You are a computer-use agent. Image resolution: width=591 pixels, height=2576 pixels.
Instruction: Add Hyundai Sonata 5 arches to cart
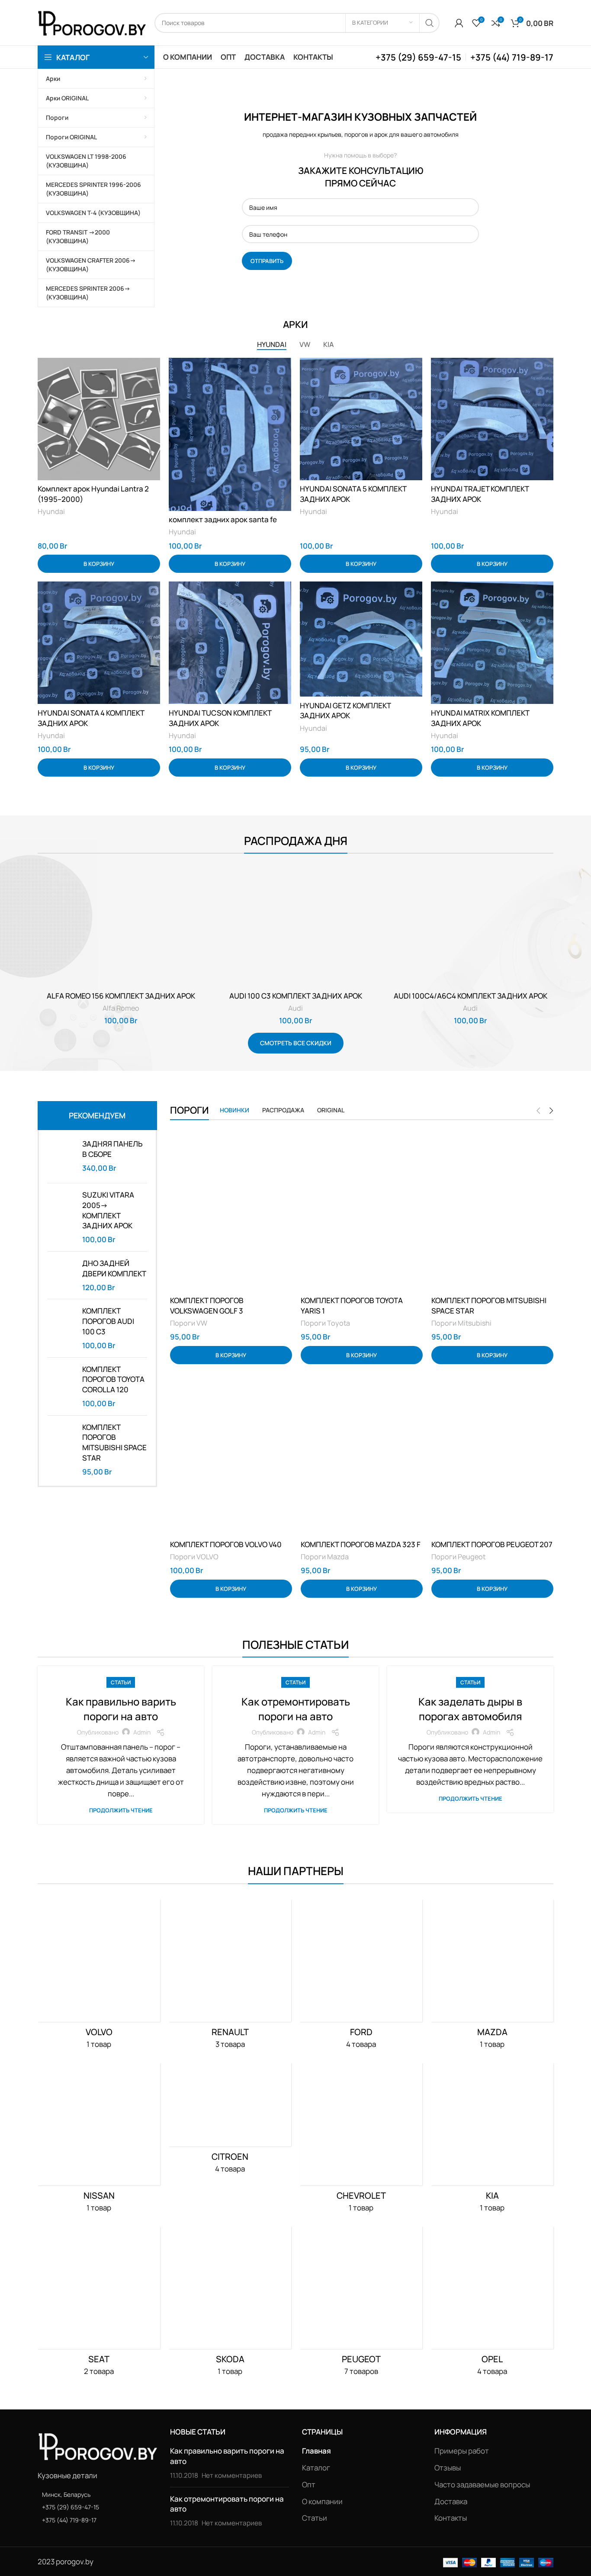click(x=361, y=564)
